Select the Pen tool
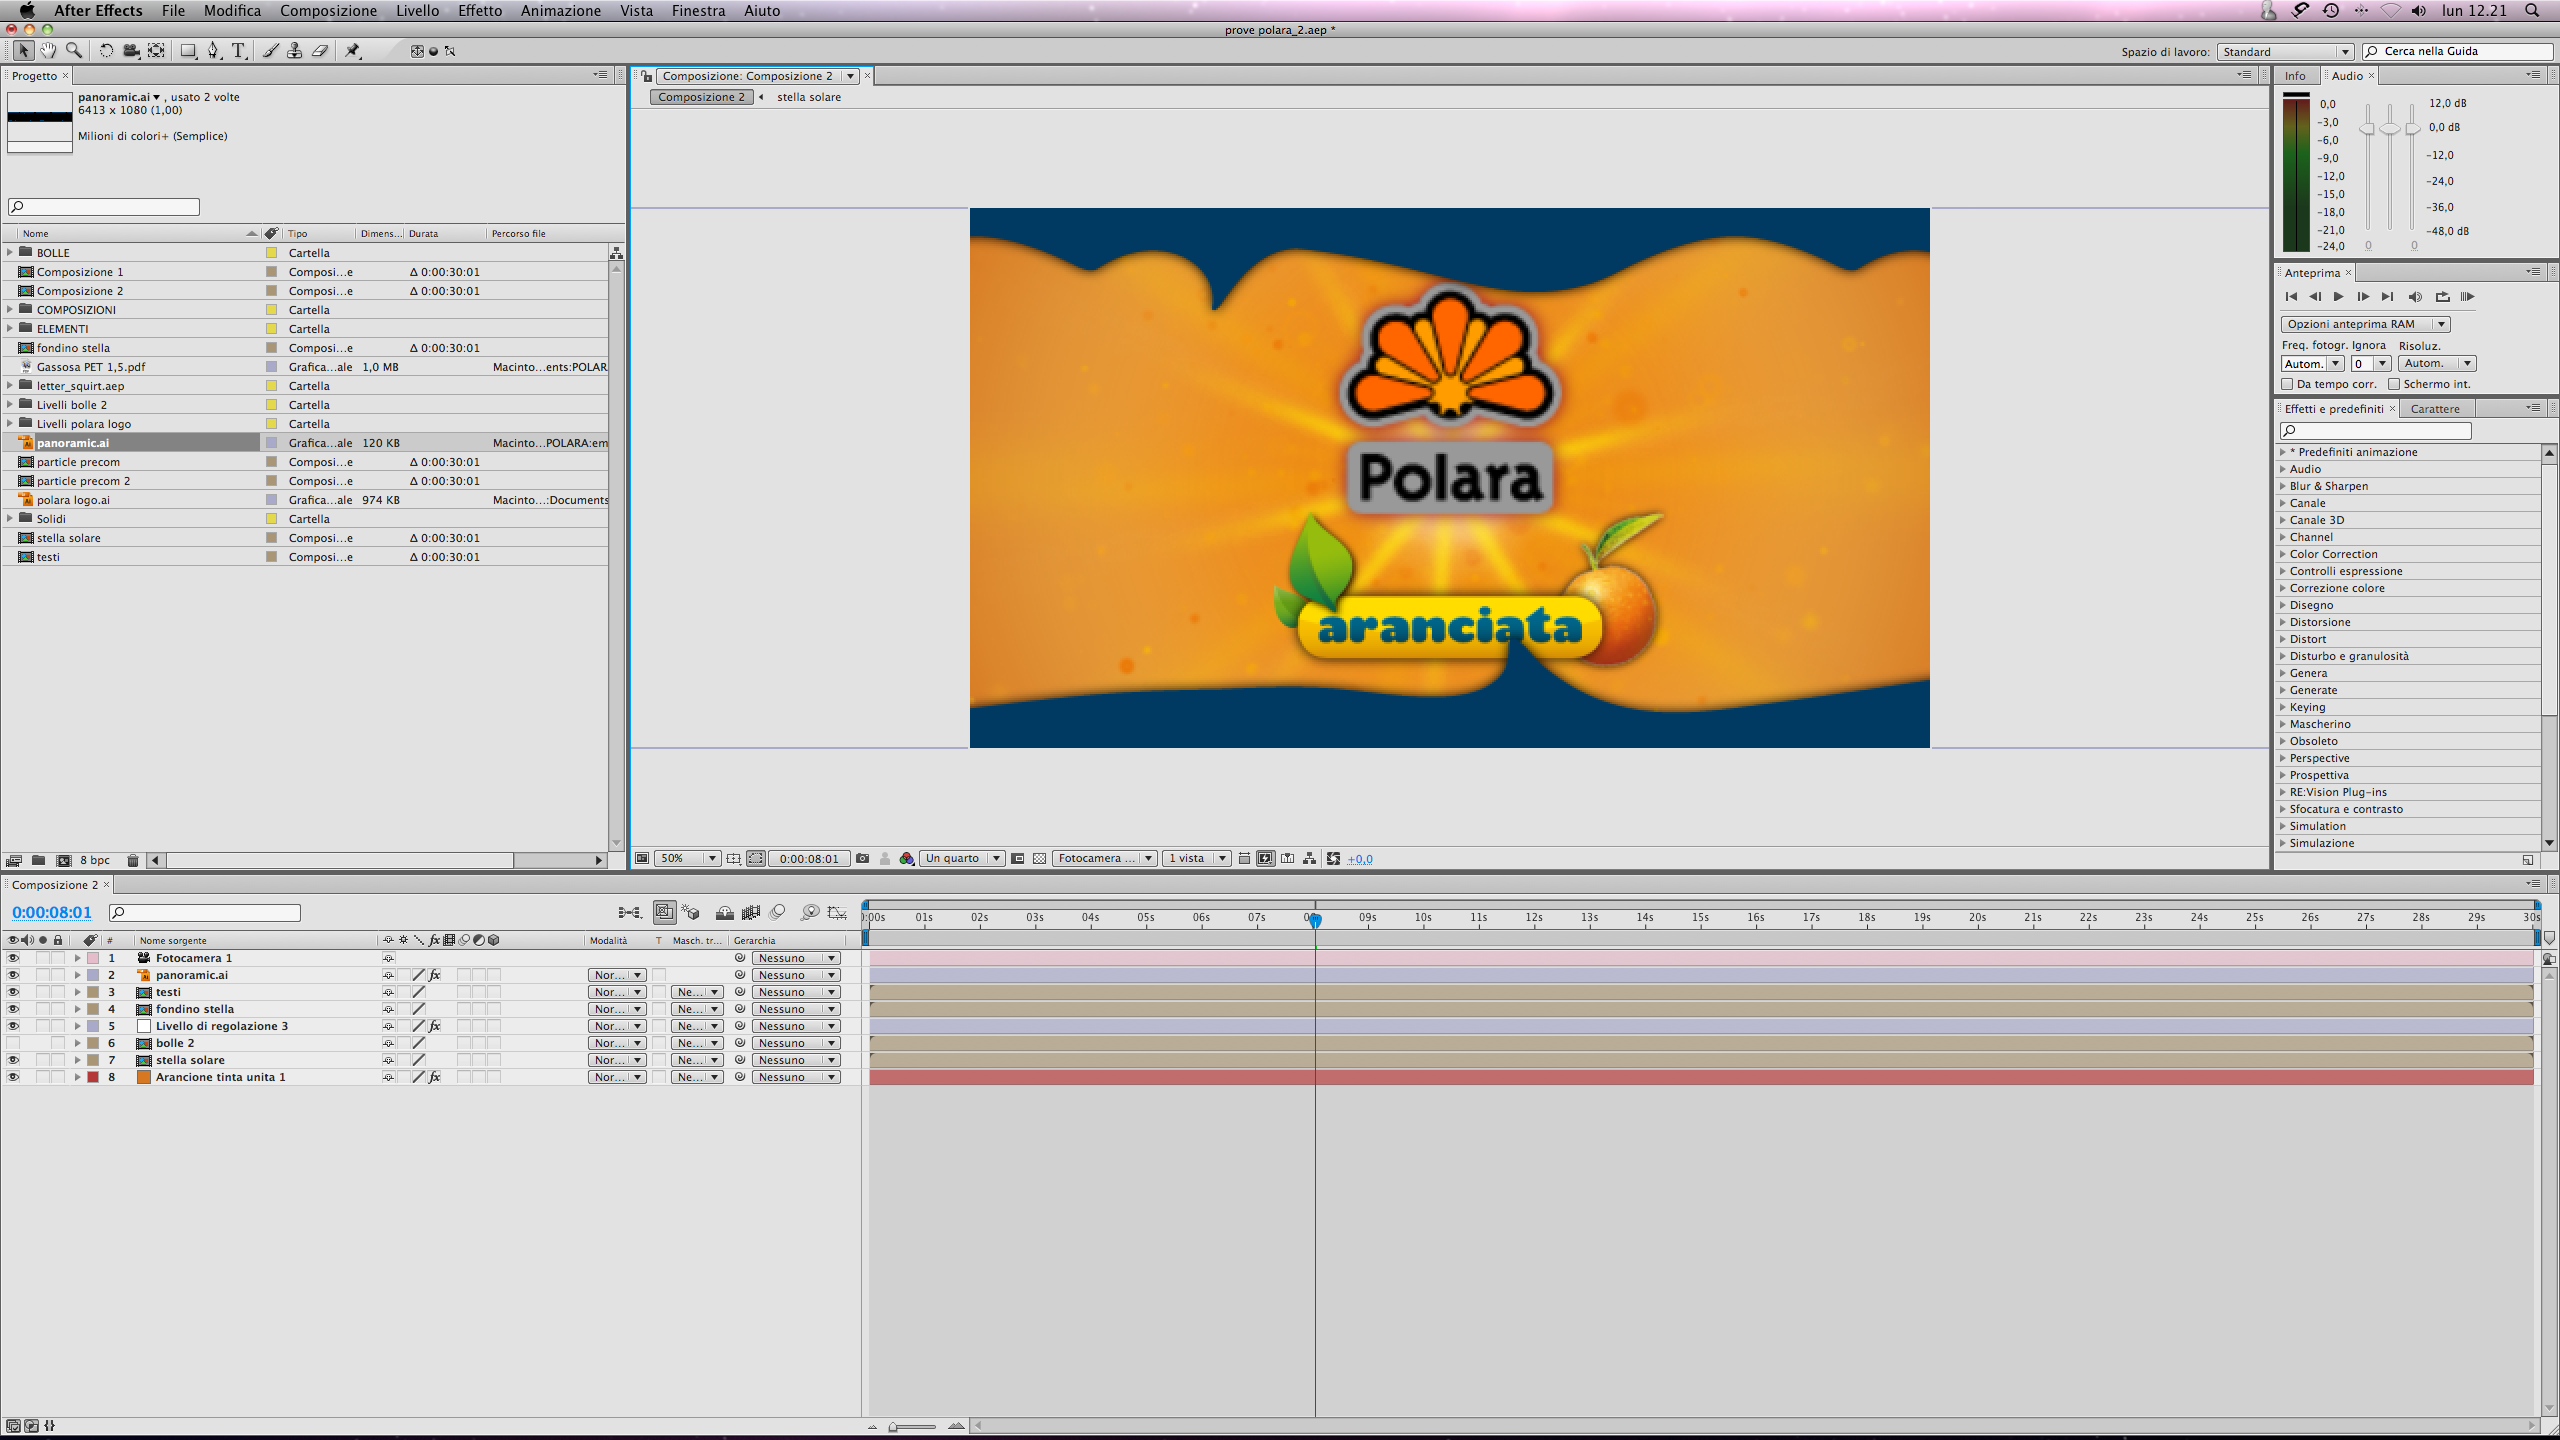Image resolution: width=2560 pixels, height=1440 pixels. click(213, 51)
